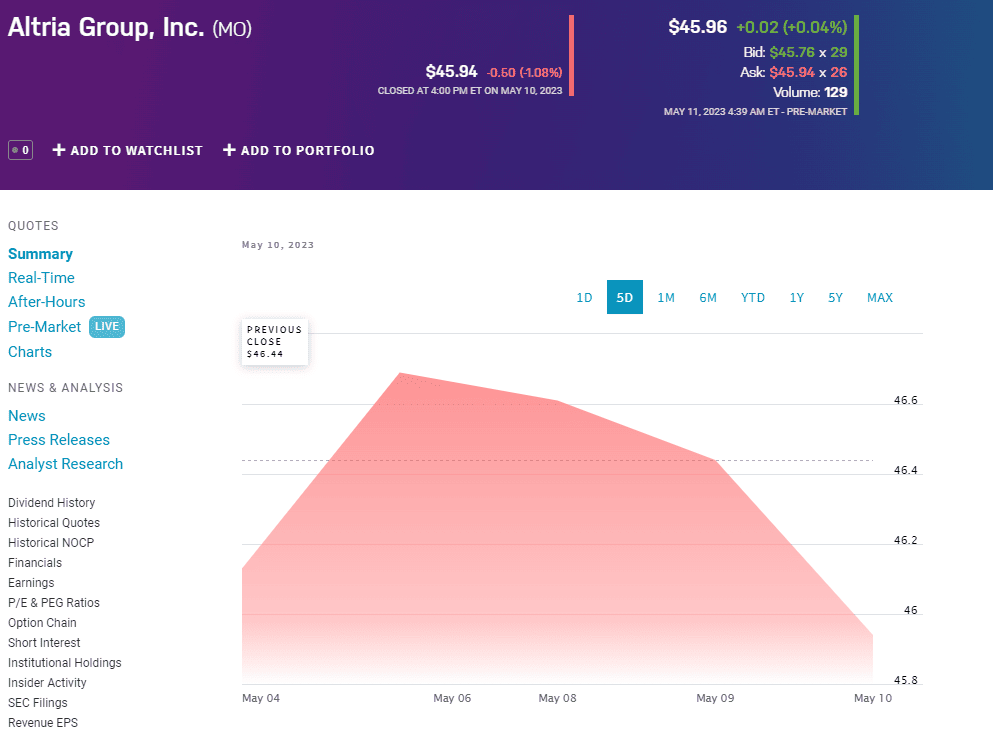Viewport: 993px width, 738px height.
Task: Click the May 10, 2023 chart date
Action: tap(278, 245)
